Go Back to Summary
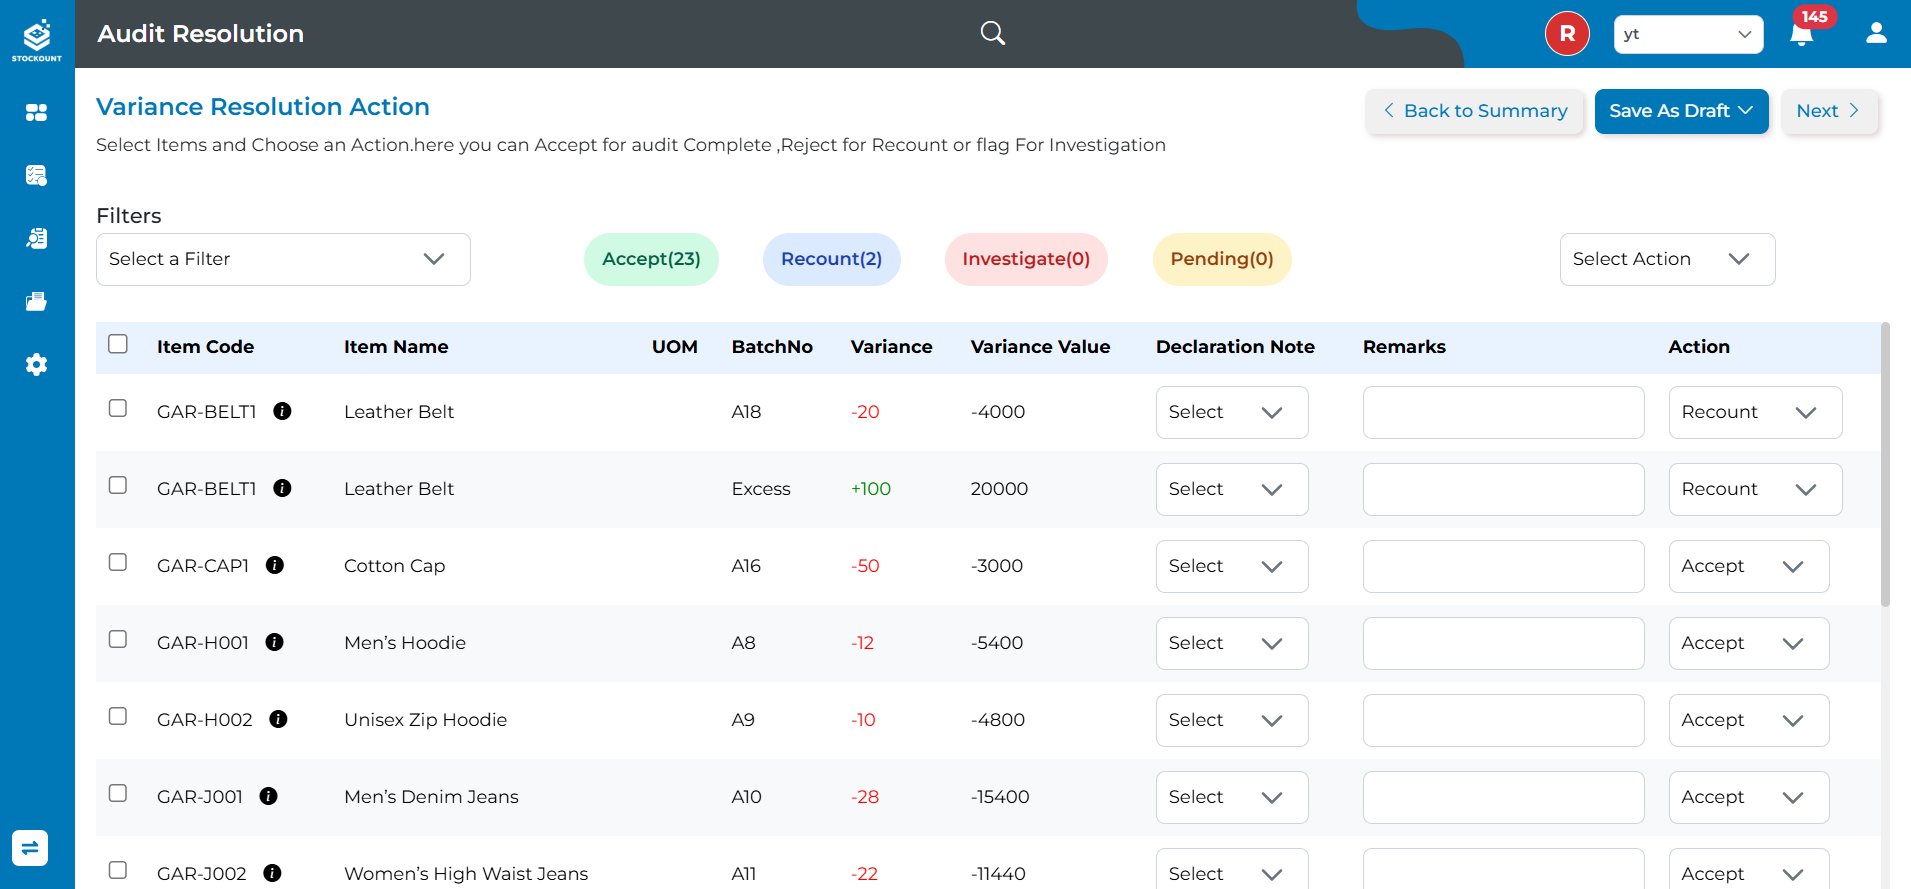 click(1475, 111)
